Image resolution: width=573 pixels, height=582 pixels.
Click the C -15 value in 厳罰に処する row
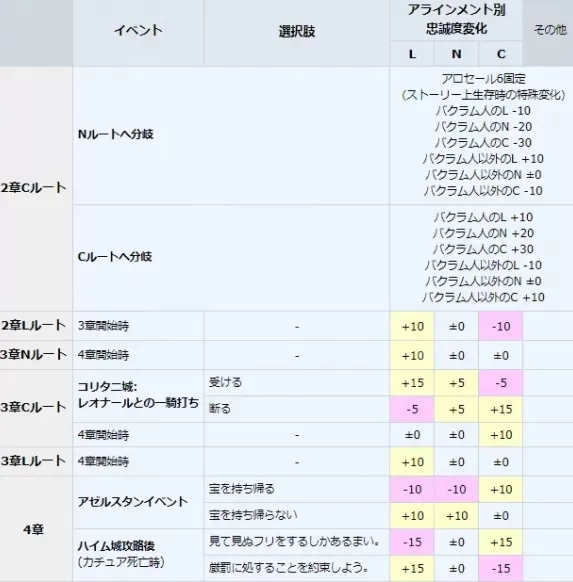pyautogui.click(x=501, y=568)
